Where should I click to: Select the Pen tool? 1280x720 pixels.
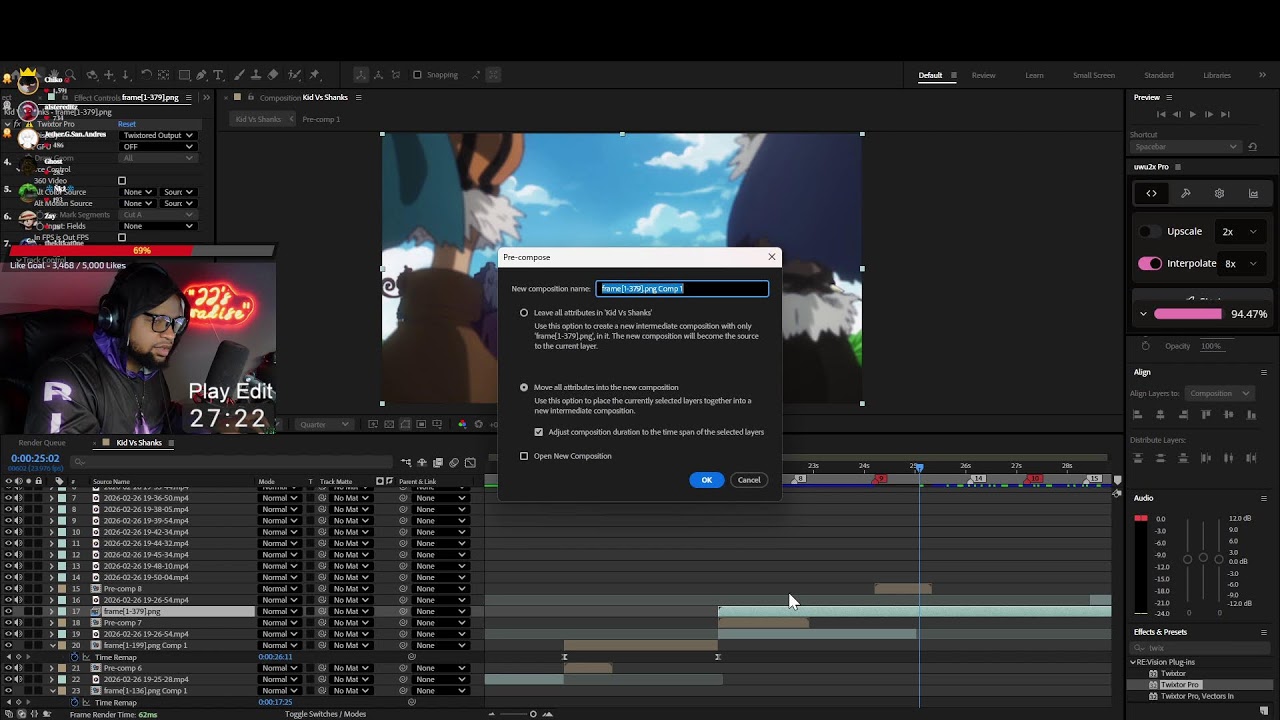[x=201, y=75]
